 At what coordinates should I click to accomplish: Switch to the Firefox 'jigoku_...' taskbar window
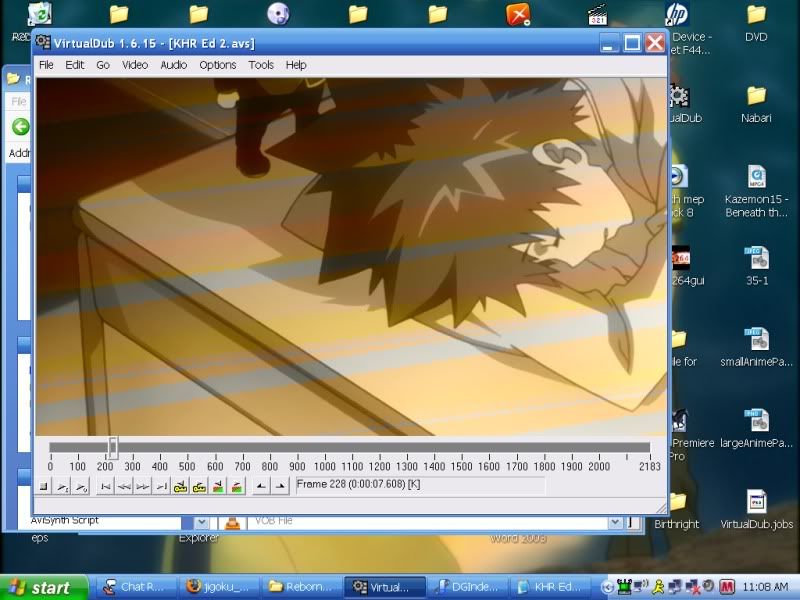click(219, 587)
